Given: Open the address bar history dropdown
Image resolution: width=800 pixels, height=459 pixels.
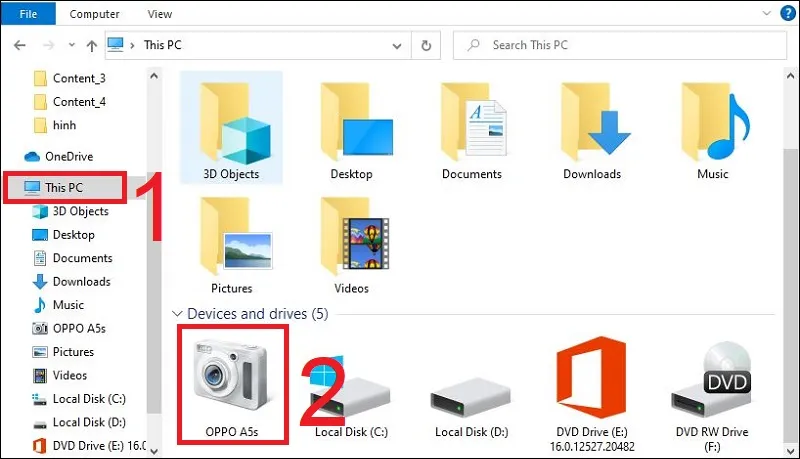Looking at the screenshot, I should tap(399, 45).
